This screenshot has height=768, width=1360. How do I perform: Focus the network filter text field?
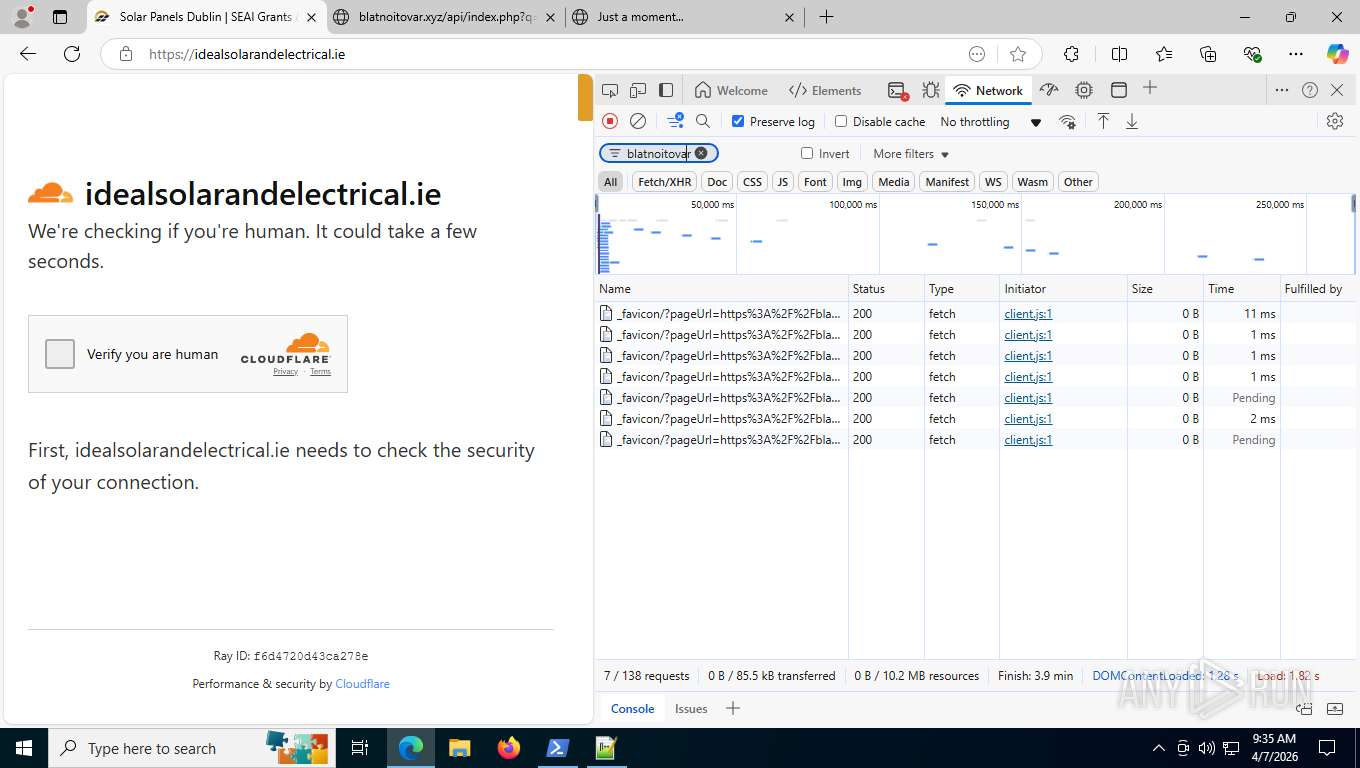(658, 153)
